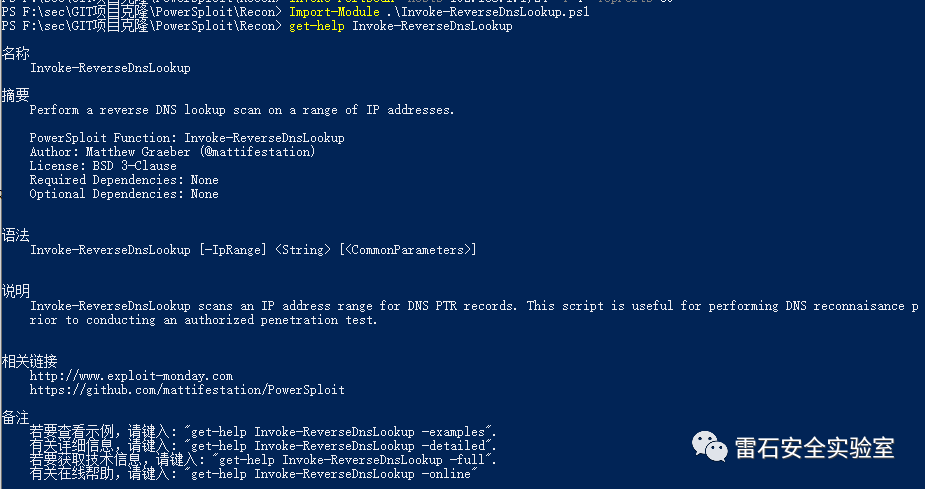Open the PowerSploit GitHub link
This screenshot has width=925, height=489.
point(187,389)
